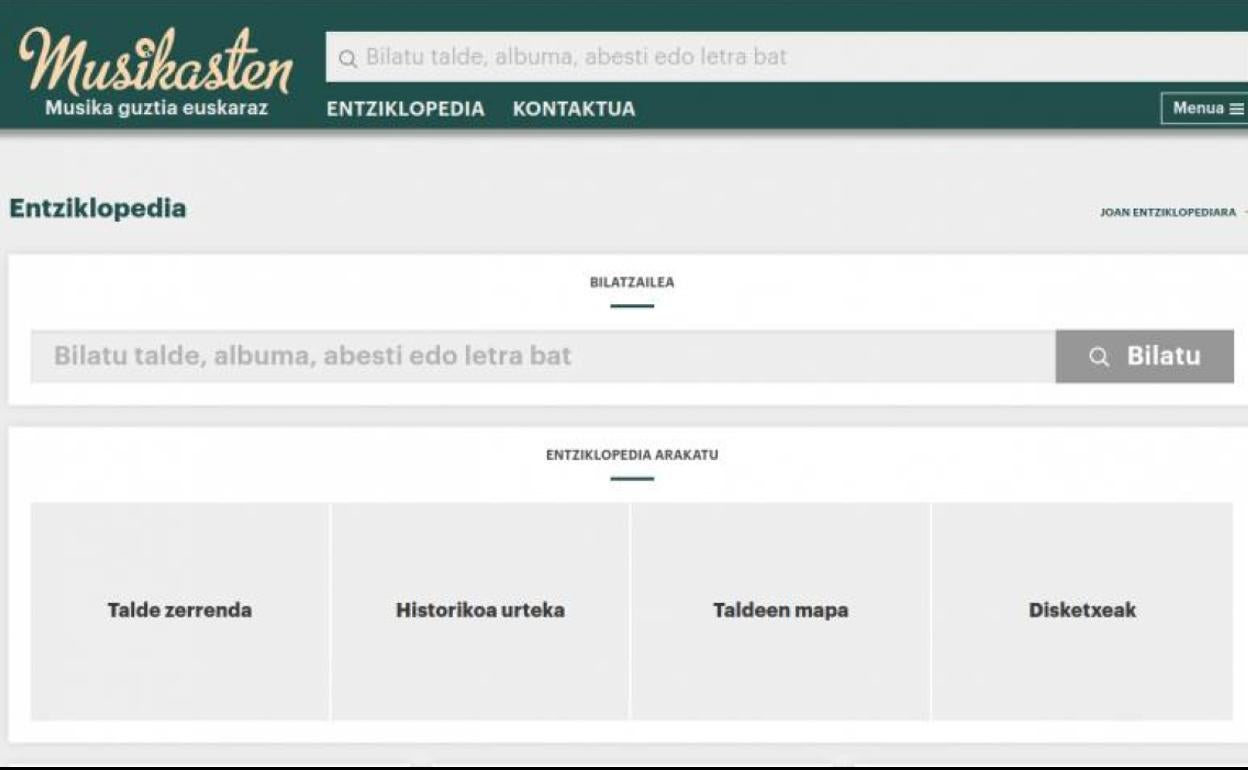Click the arrow after JOAN ENTZIKLOPEDIARA

(1244, 212)
